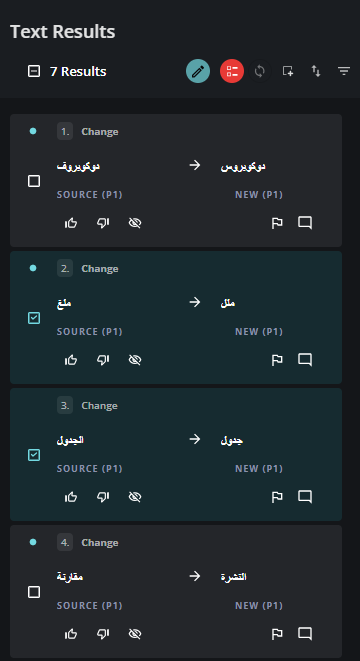Thumbs down result 2 change
Image resolution: width=360 pixels, height=661 pixels.
(103, 360)
